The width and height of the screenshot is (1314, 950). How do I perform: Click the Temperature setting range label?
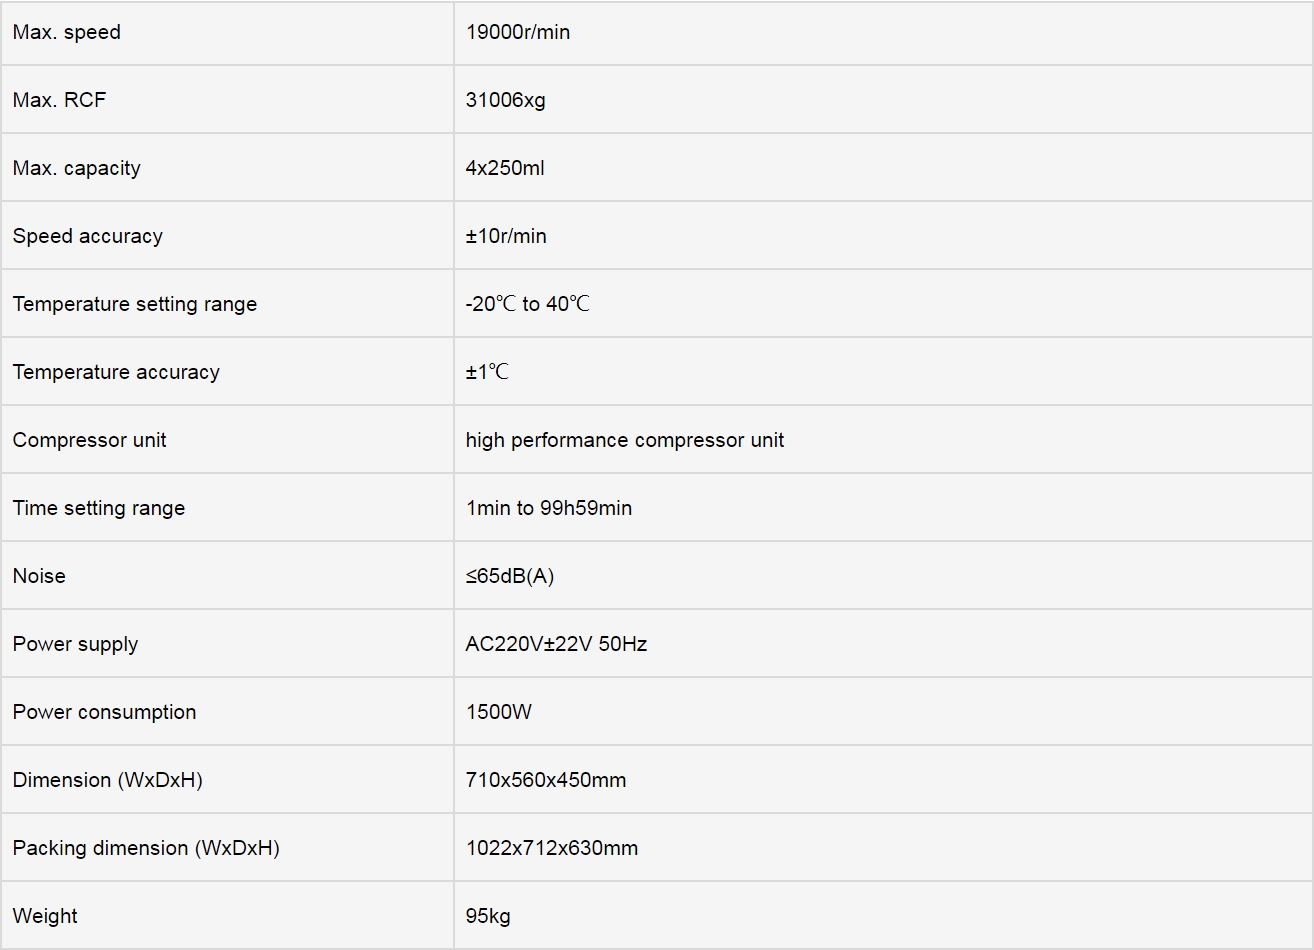point(135,304)
